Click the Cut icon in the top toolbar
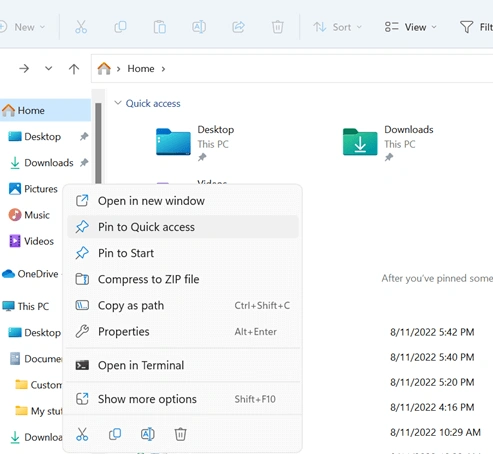Screen dimensions: 493x454 coord(81,27)
